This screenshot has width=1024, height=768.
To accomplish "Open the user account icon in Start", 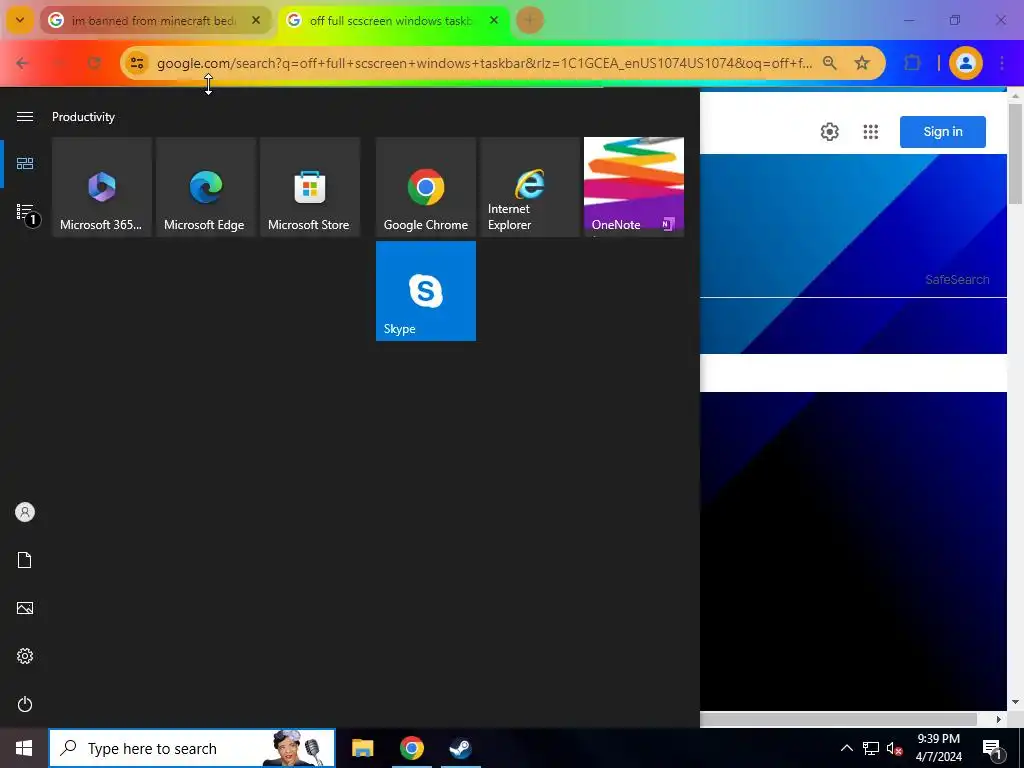I will [x=25, y=512].
